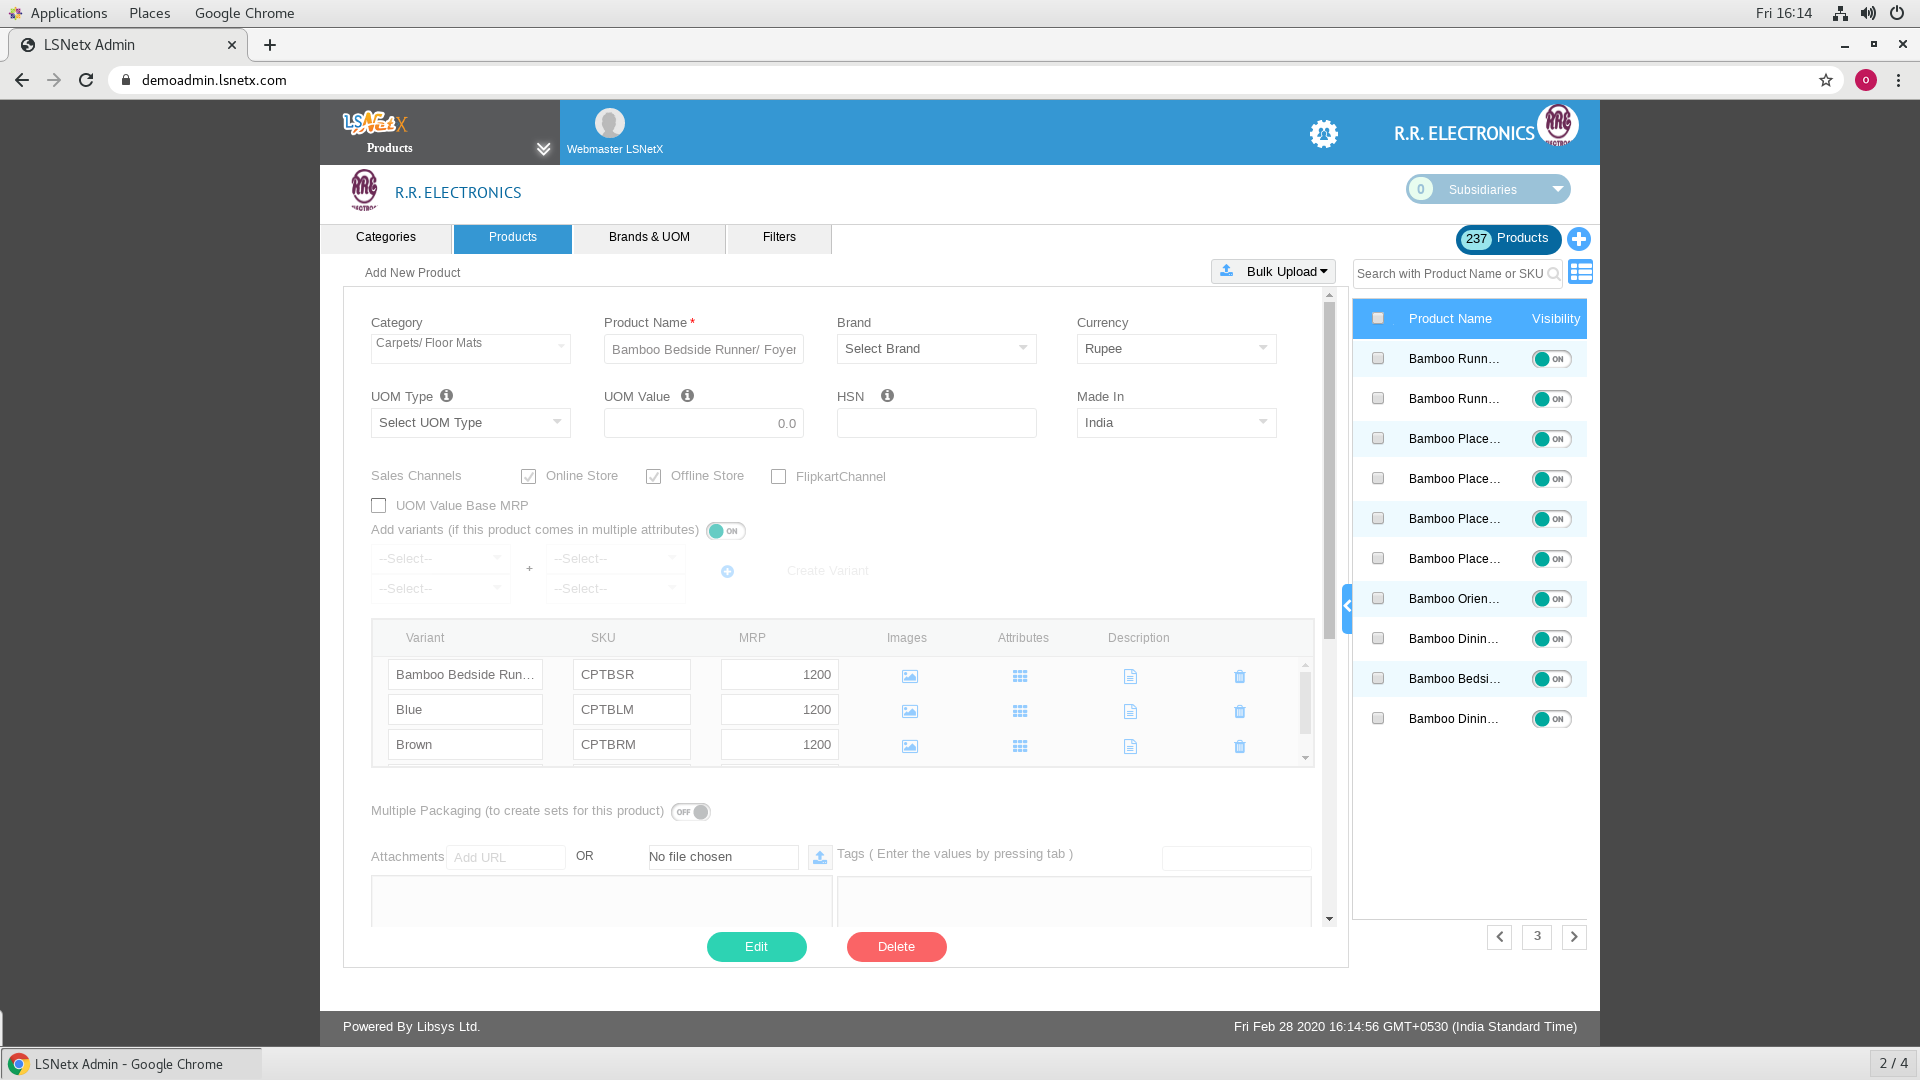
Task: Click the blue plus add-product icon
Action: point(1579,239)
